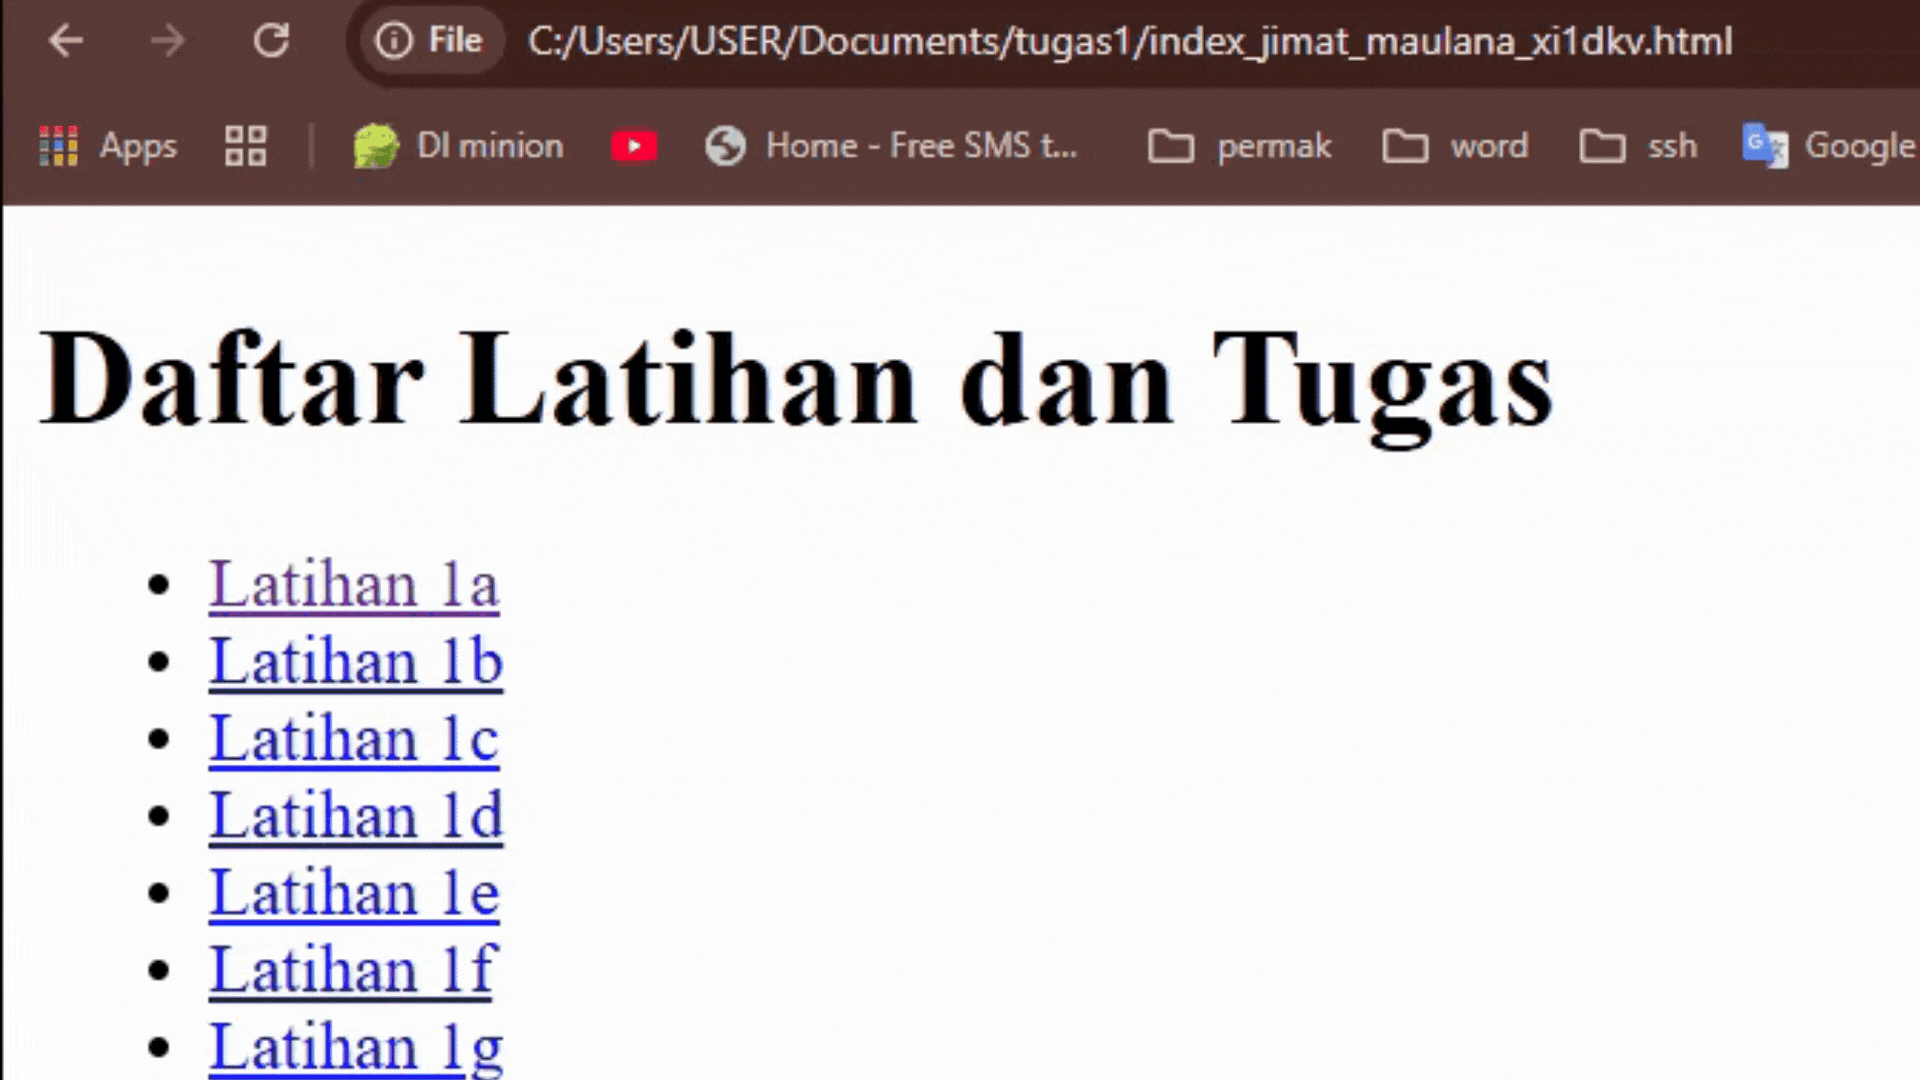The width and height of the screenshot is (1920, 1080).
Task: Open the Apps grid shortcut
Action: [108, 146]
